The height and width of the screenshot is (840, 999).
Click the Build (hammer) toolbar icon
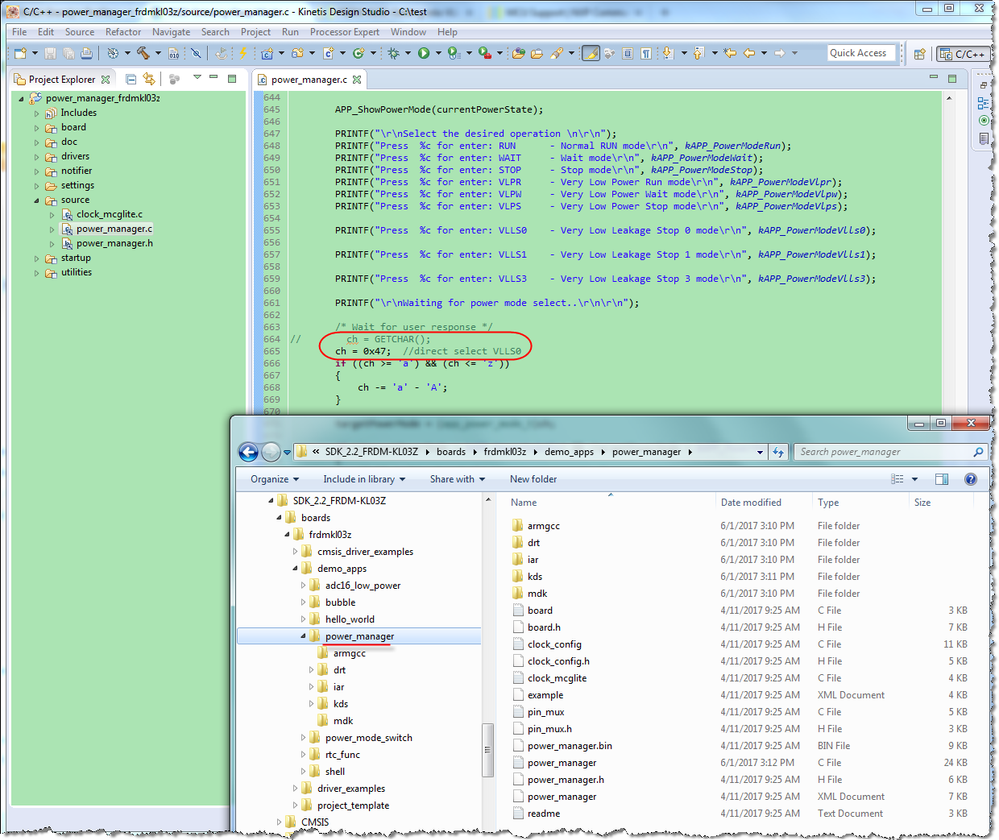click(x=141, y=55)
